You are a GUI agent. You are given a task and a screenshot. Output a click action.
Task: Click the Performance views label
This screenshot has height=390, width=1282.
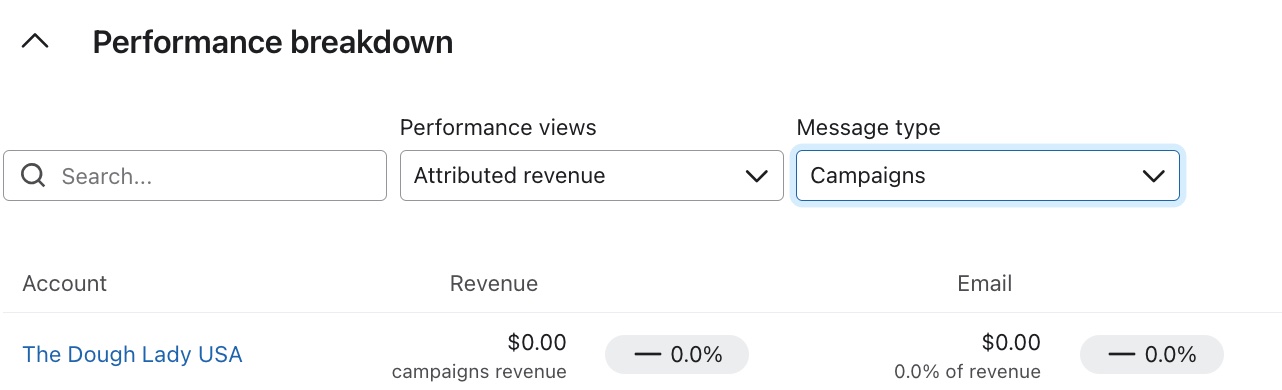[x=498, y=128]
